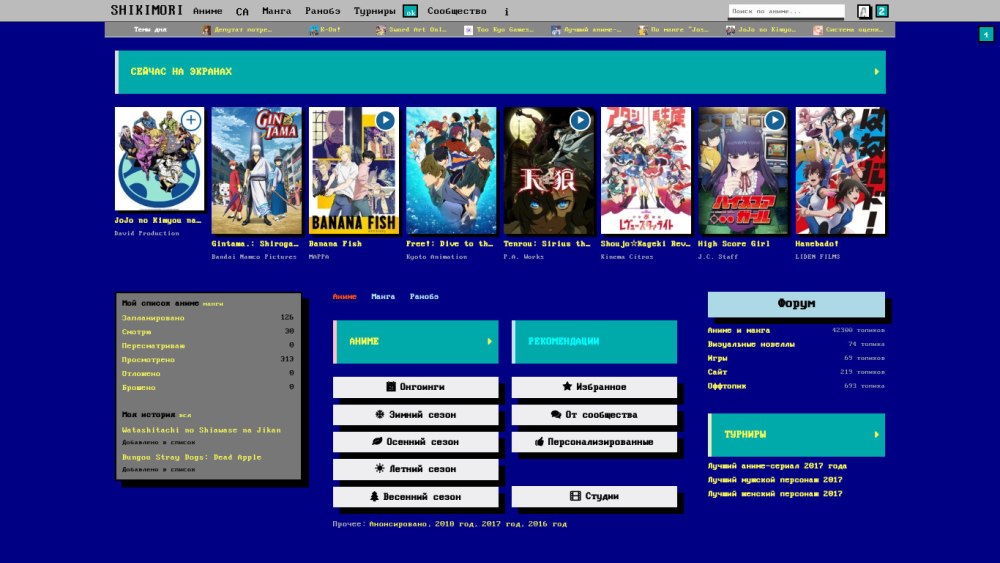Open the Free! Dive to the Future poster
1000x563 pixels.
pos(451,170)
